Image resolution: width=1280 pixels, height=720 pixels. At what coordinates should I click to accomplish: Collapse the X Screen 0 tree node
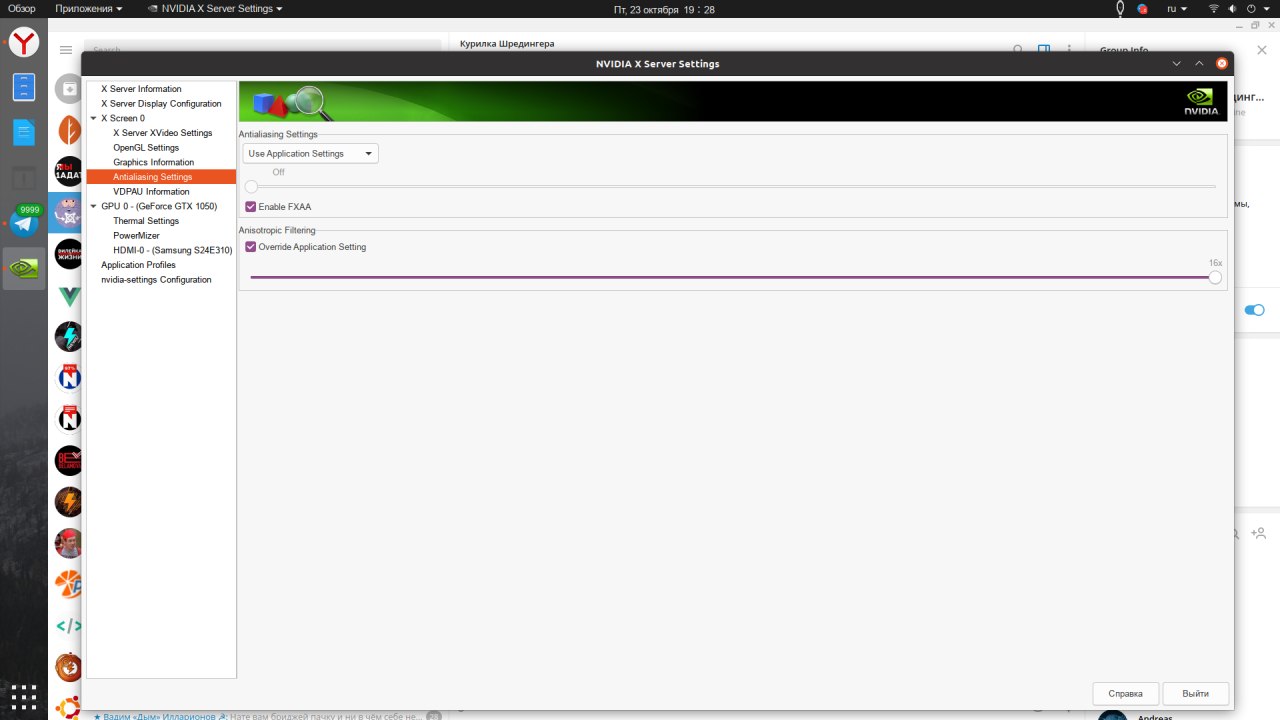[x=93, y=118]
